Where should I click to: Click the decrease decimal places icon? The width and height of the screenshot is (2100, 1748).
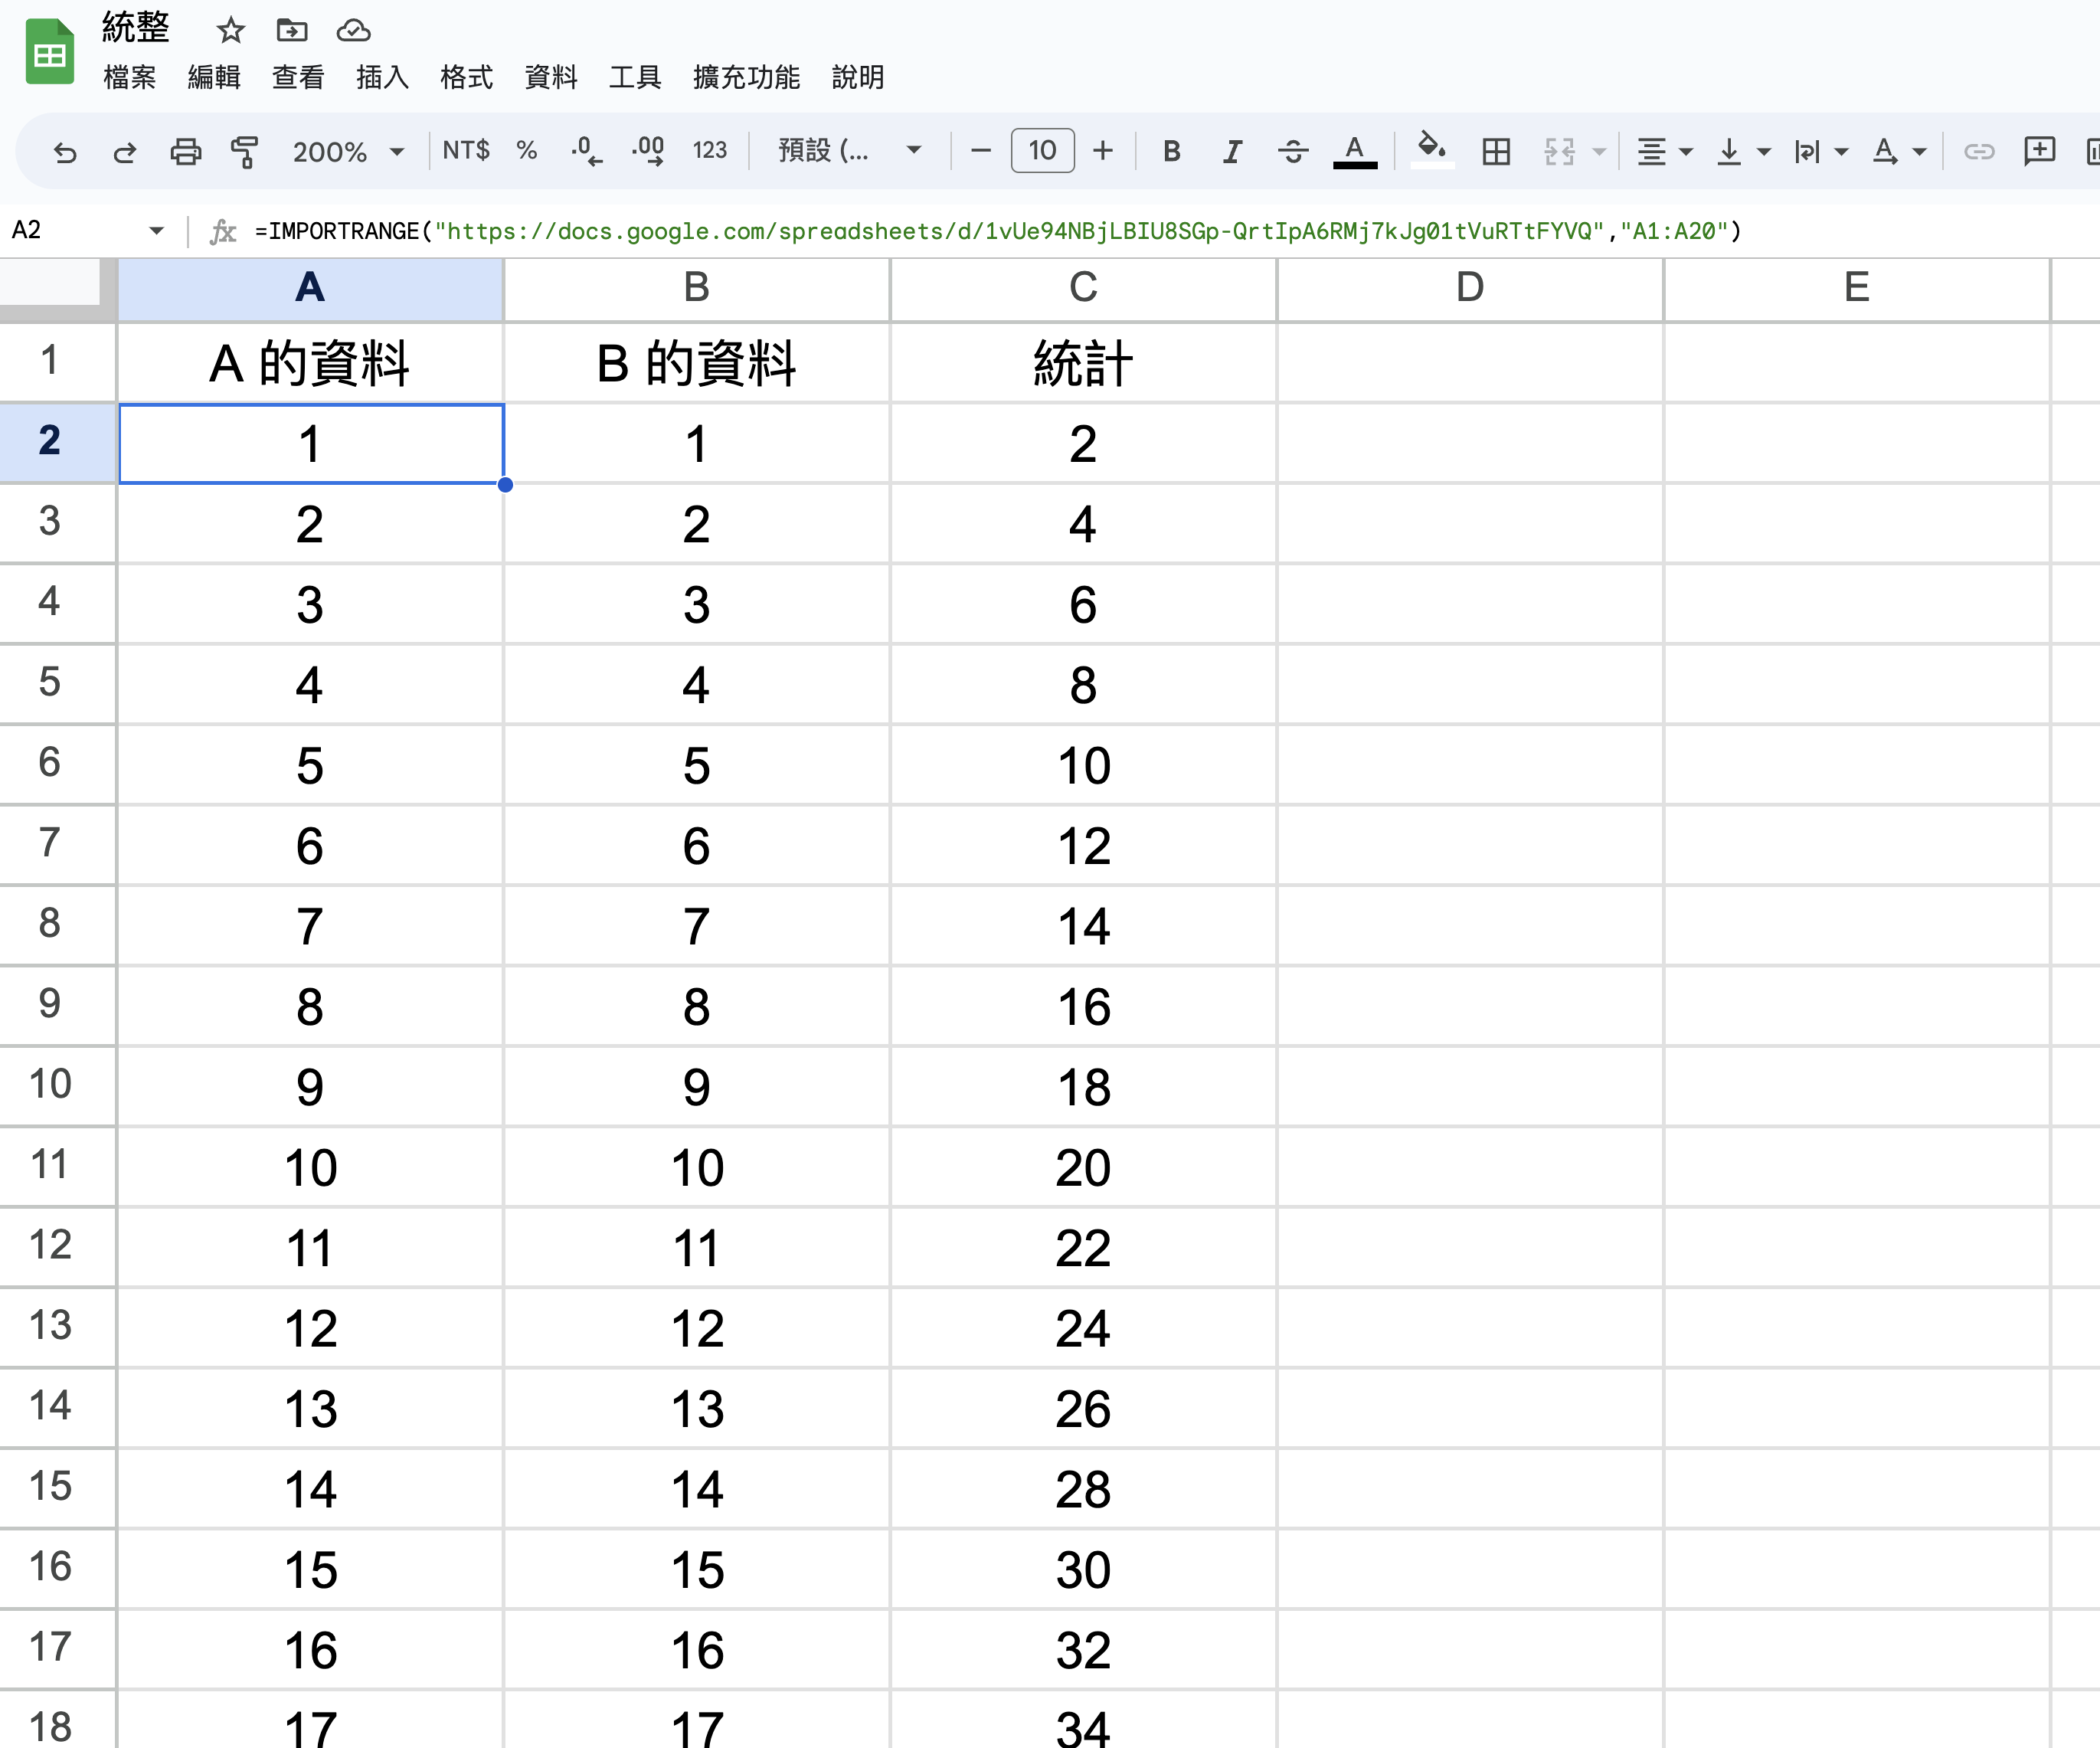click(586, 152)
